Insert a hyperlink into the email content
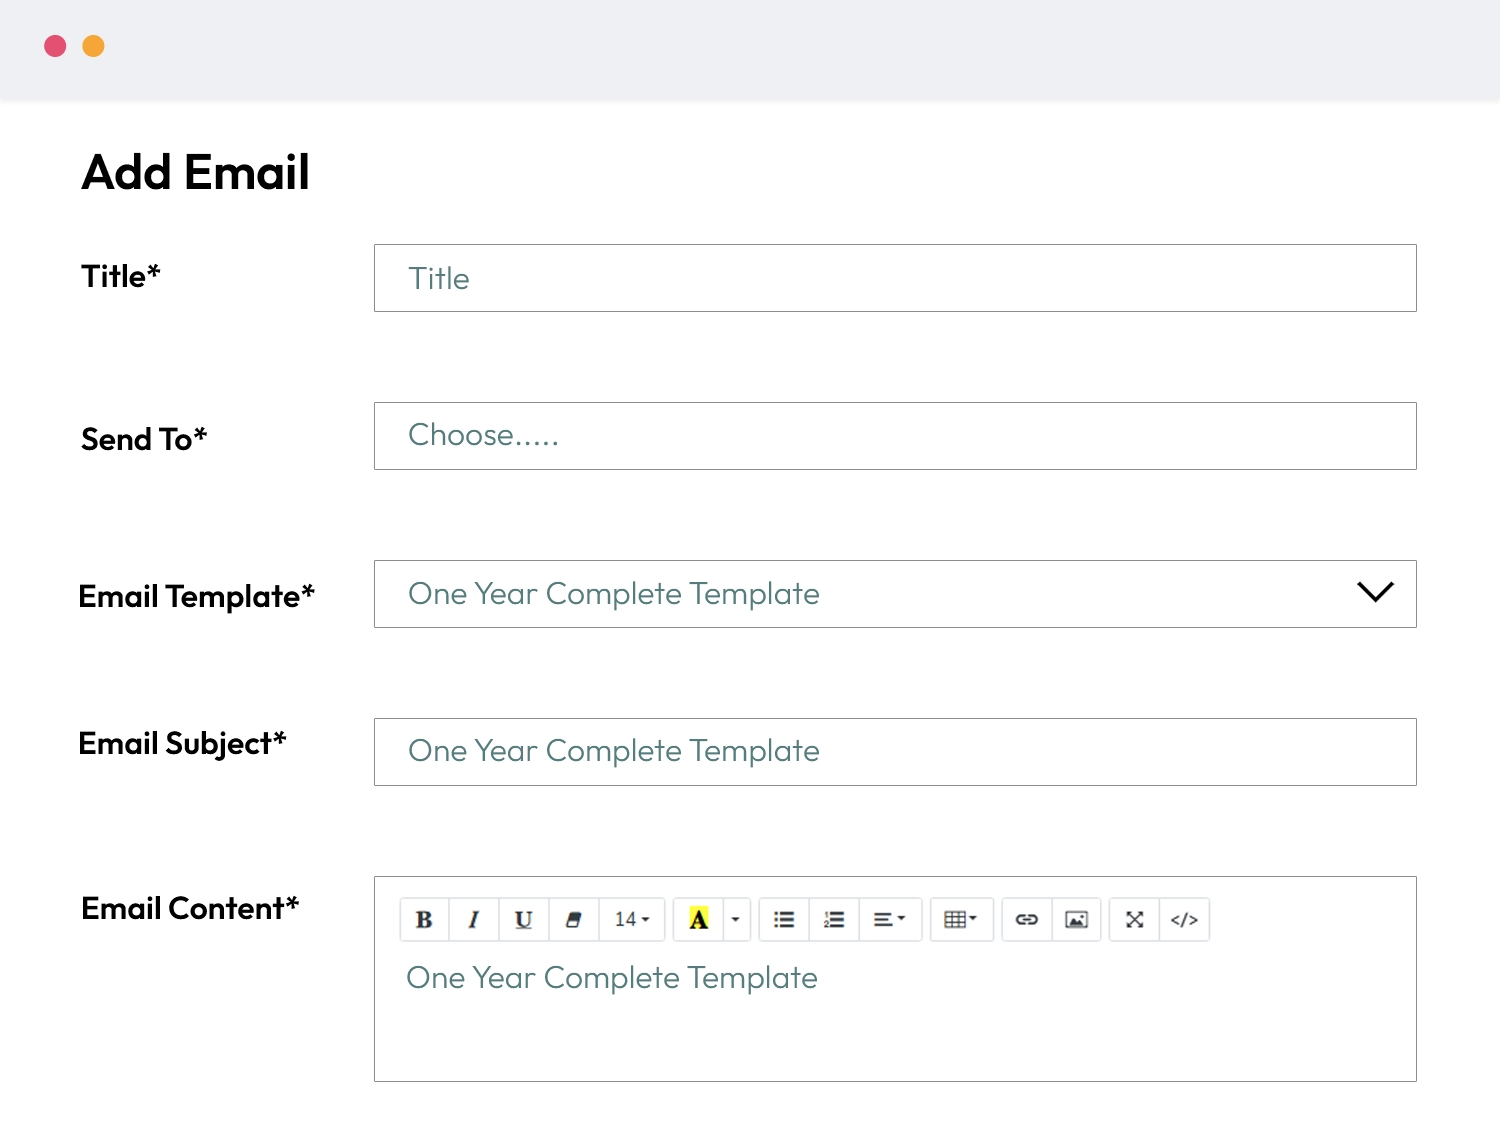Screen dimensions: 1500x1132 1027,919
